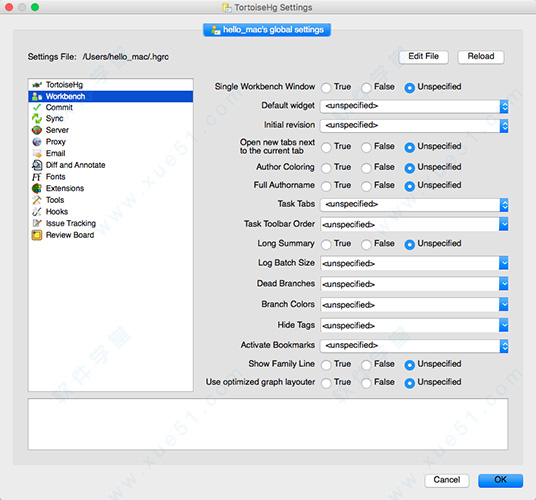This screenshot has height=500, width=536.
Task: Open the Task Tabs dropdown
Action: (x=414, y=205)
